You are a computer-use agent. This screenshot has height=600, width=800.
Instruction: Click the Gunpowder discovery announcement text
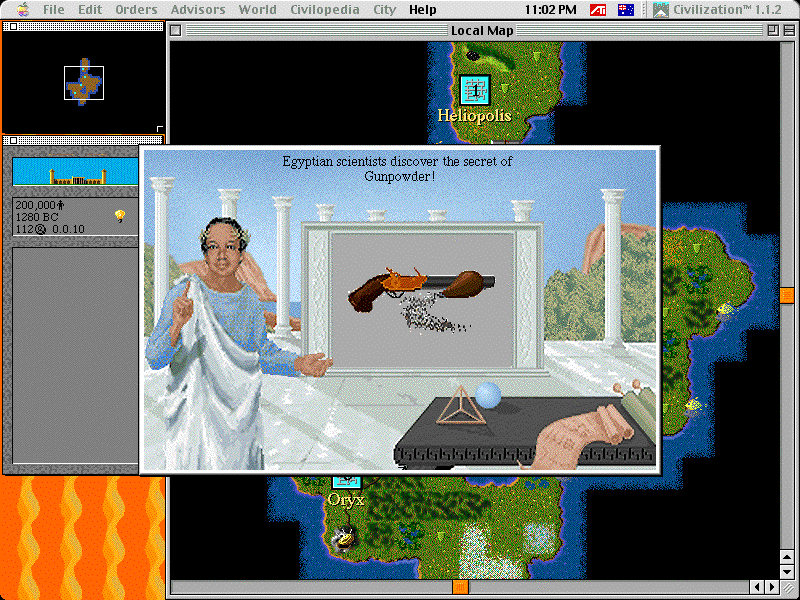coord(397,169)
